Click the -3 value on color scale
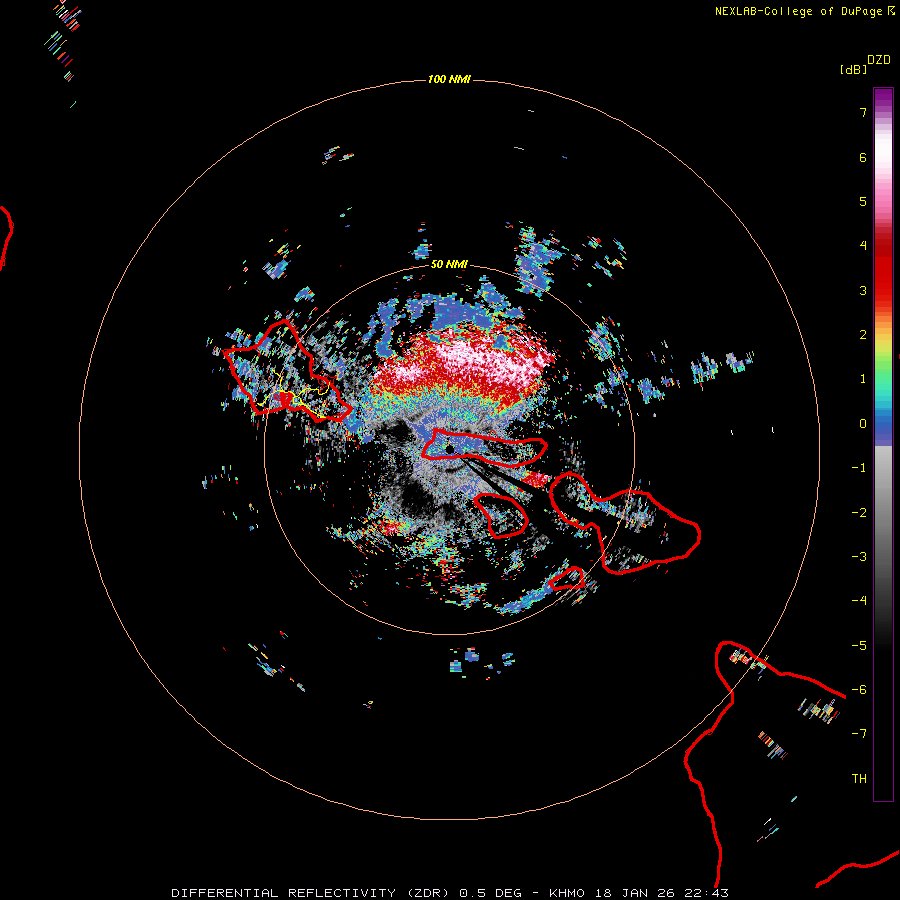This screenshot has height=900, width=900. 859,557
